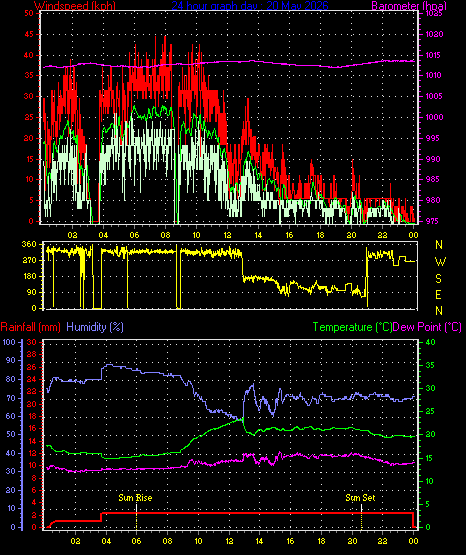Image resolution: width=466 pixels, height=555 pixels.
Task: Click the 180 wind direction scale value
Action: click(x=29, y=276)
